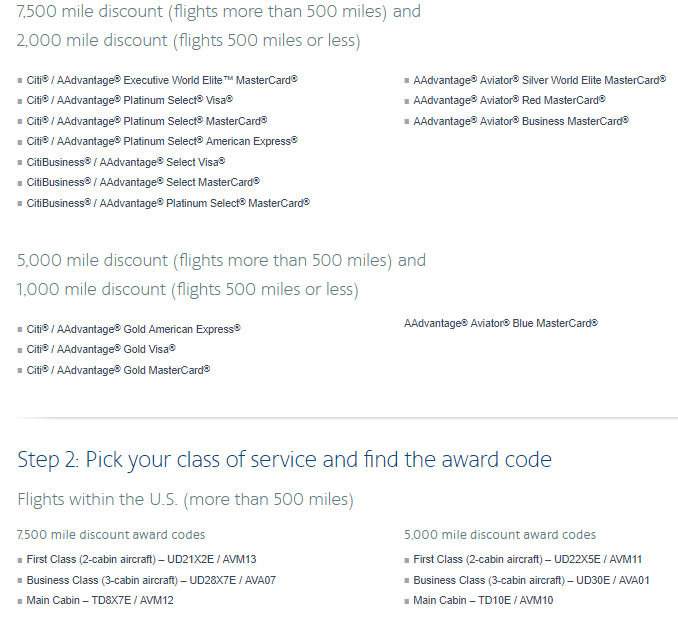Screen dimensions: 678x627
Task: Click AAdvantage Aviator Red MasterCard item
Action: click(509, 100)
